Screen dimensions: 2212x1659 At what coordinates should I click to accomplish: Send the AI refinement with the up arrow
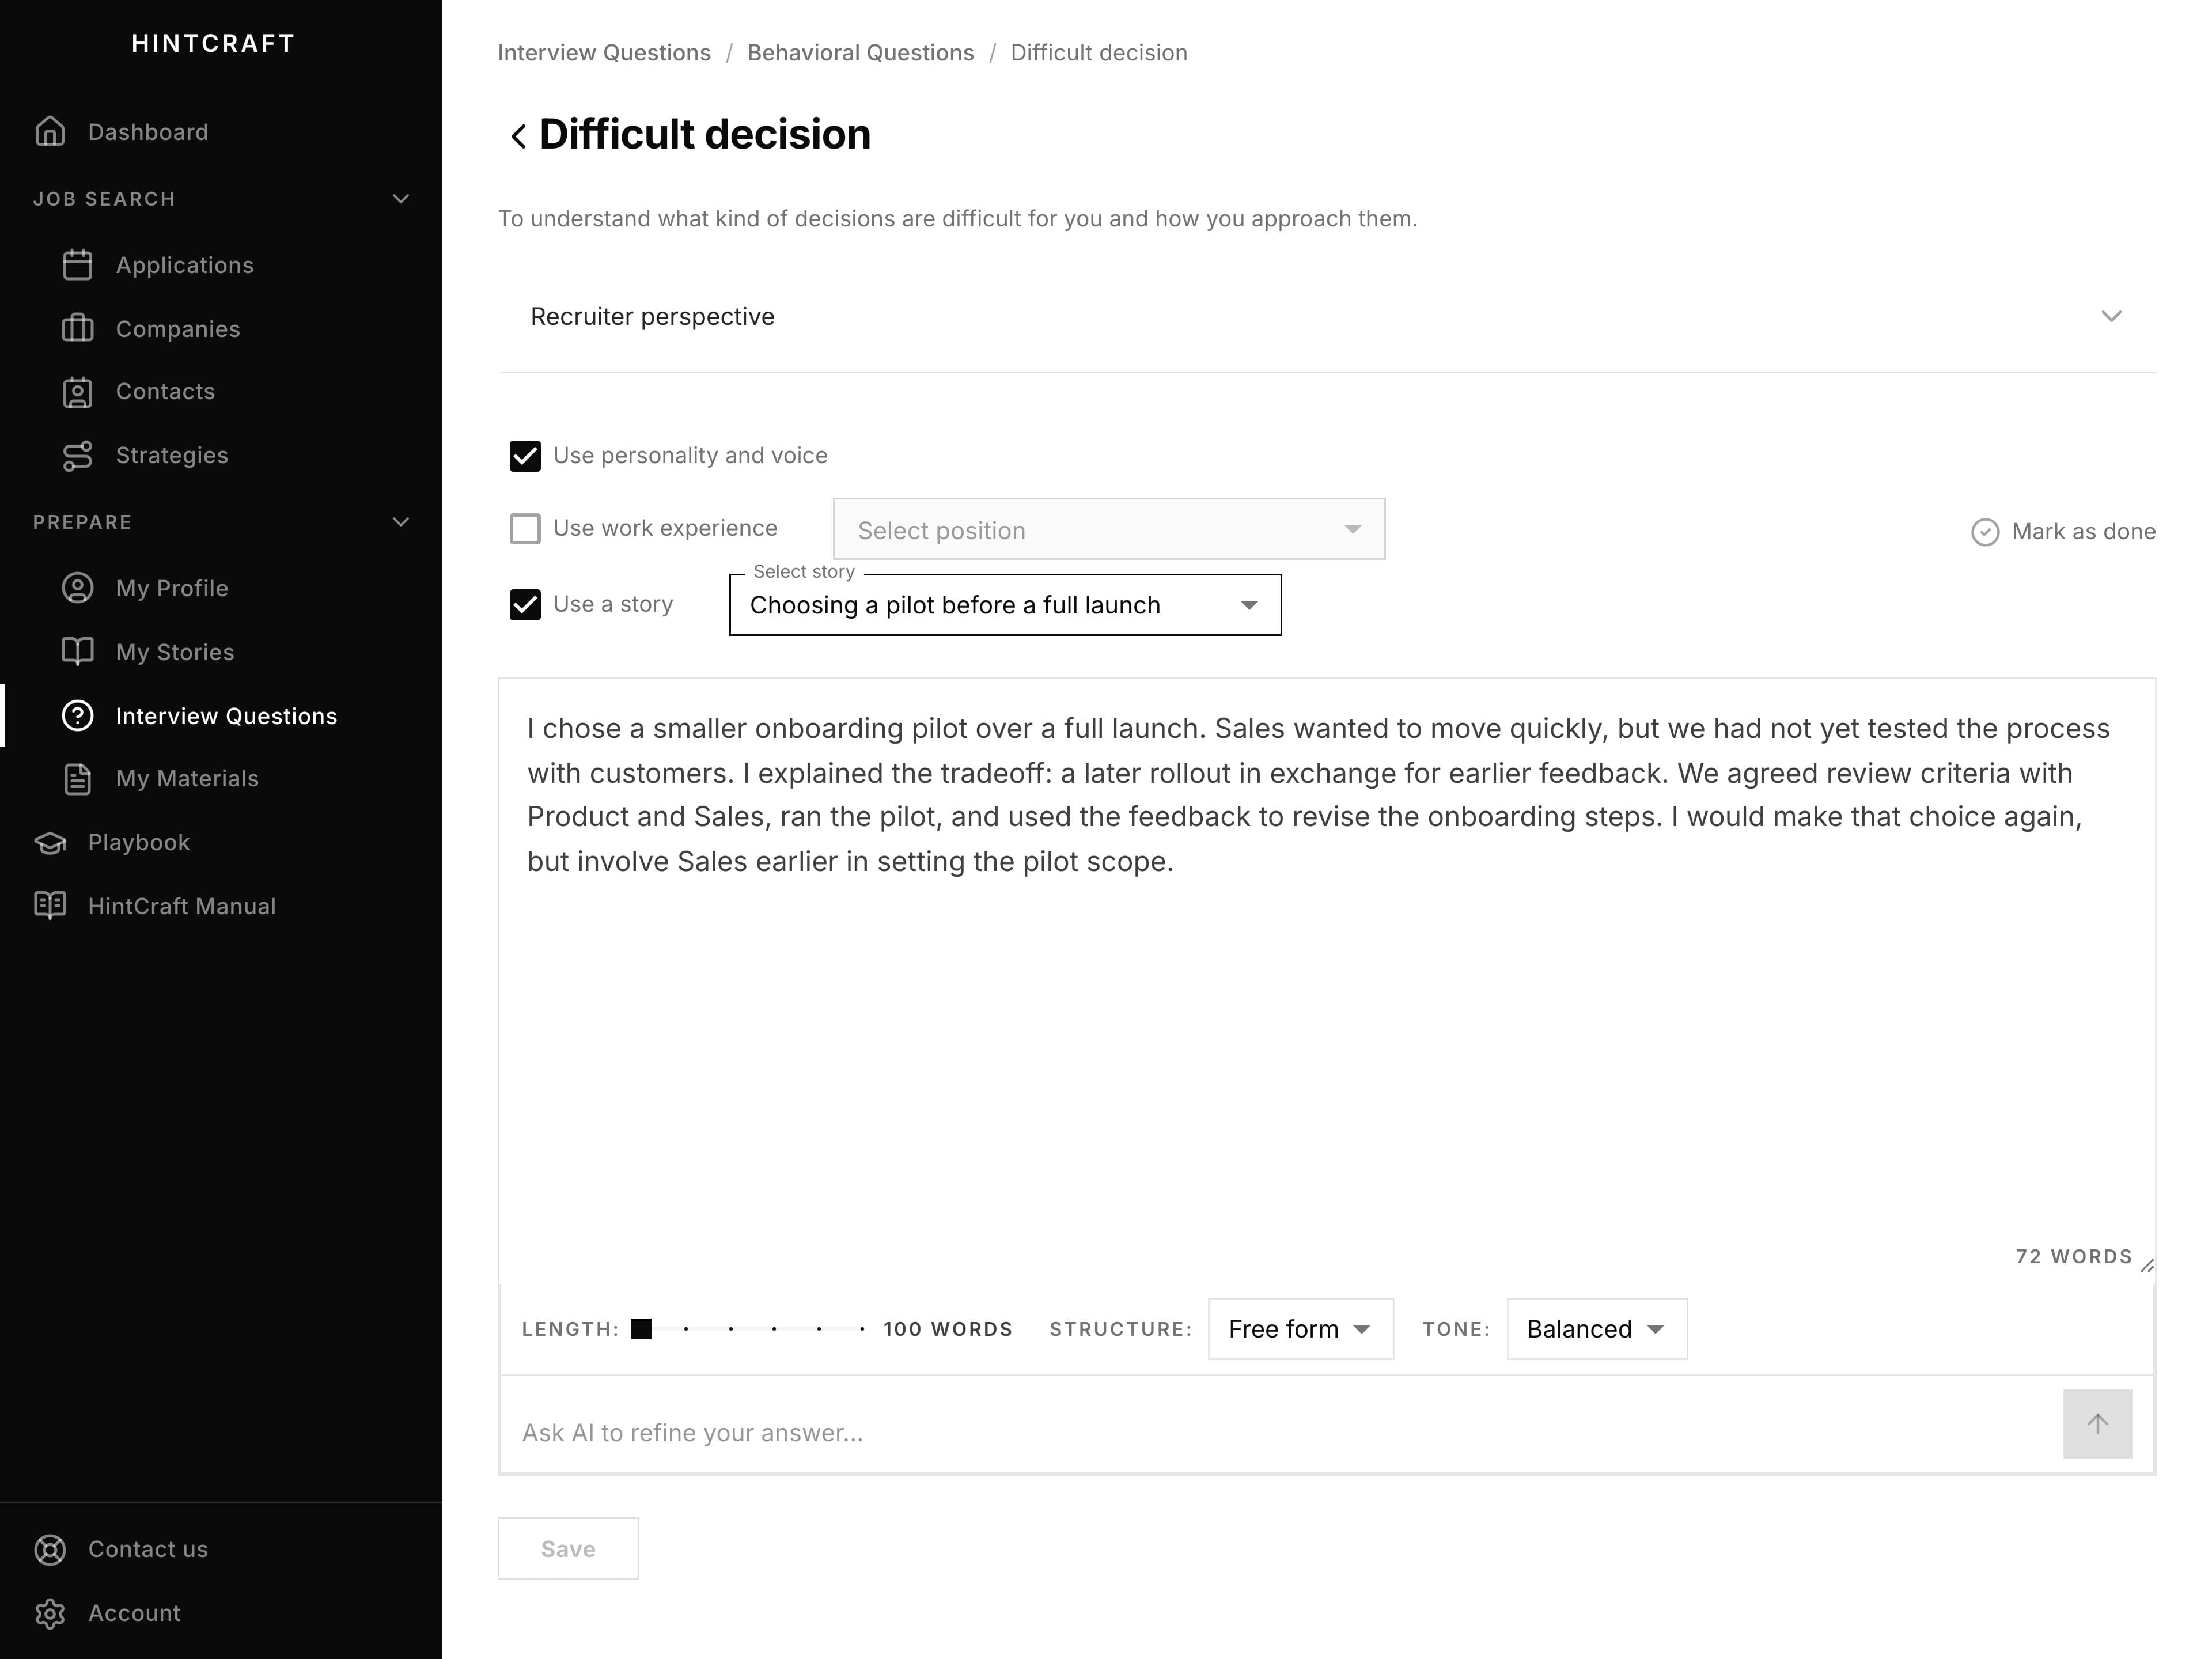[2097, 1424]
